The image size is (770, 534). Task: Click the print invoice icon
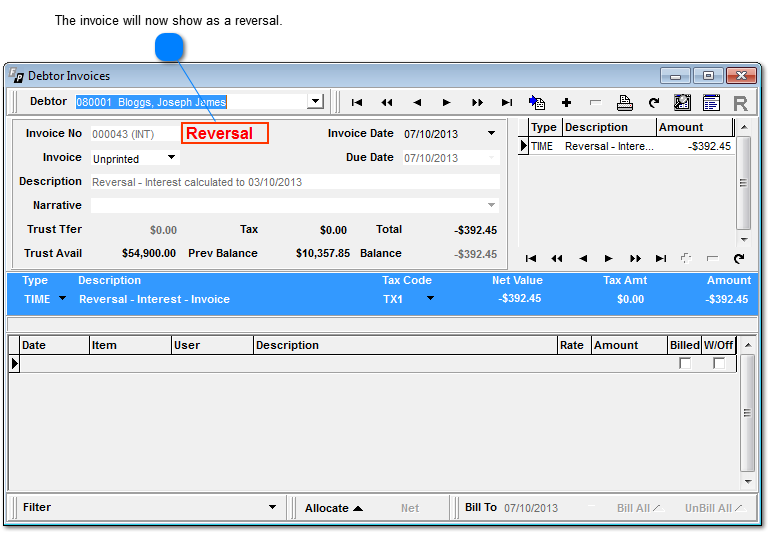625,102
